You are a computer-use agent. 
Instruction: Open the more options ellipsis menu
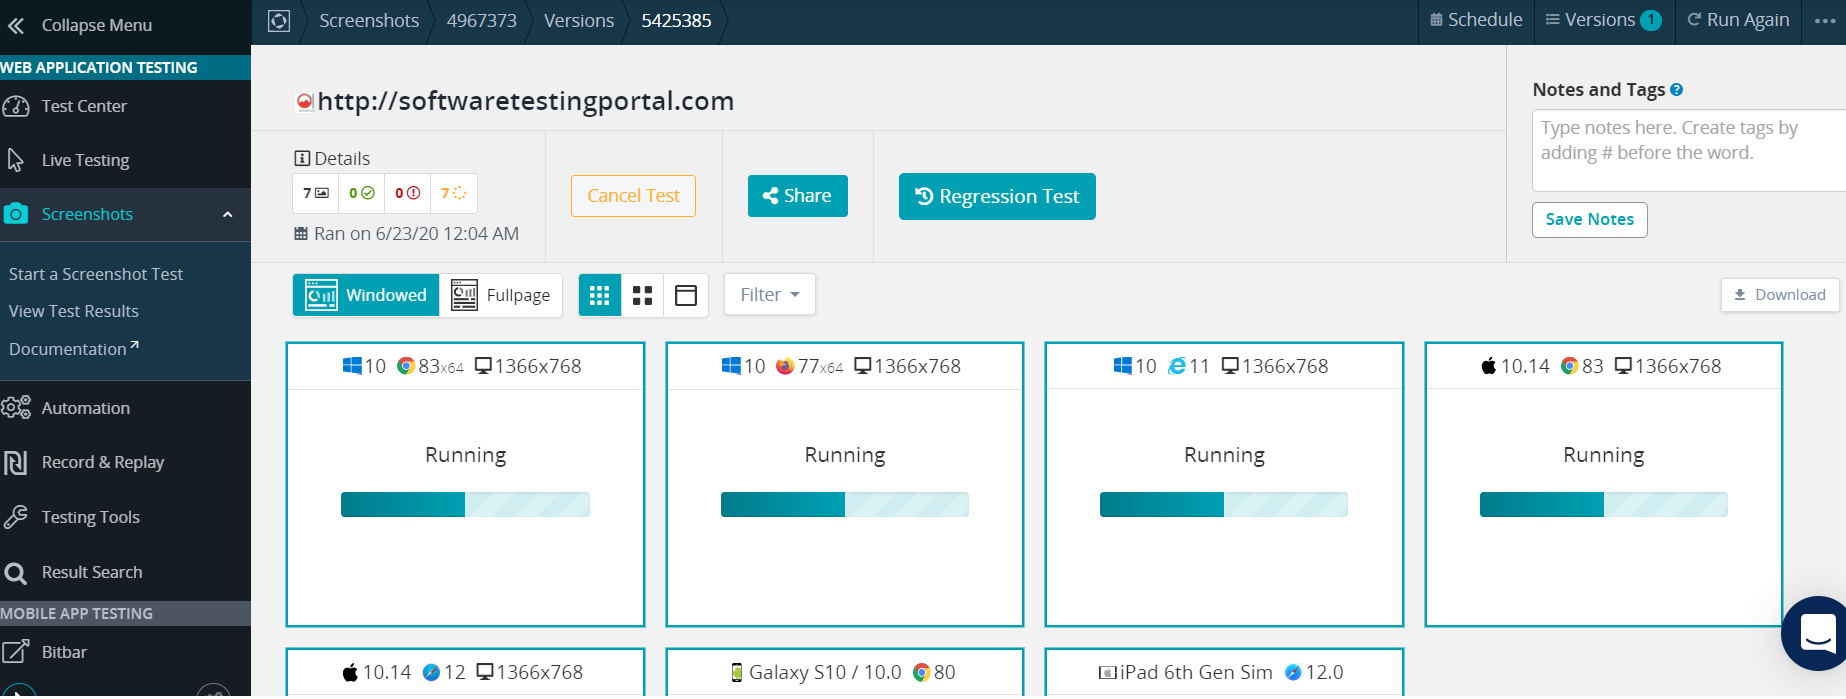pyautogui.click(x=1825, y=21)
